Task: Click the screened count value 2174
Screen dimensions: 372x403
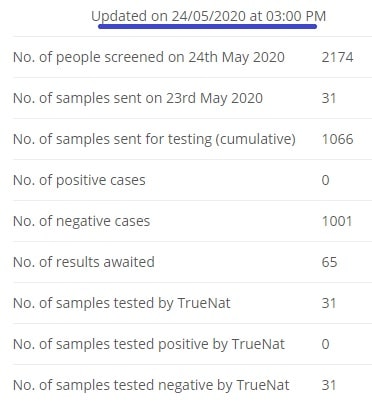Action: (x=337, y=57)
